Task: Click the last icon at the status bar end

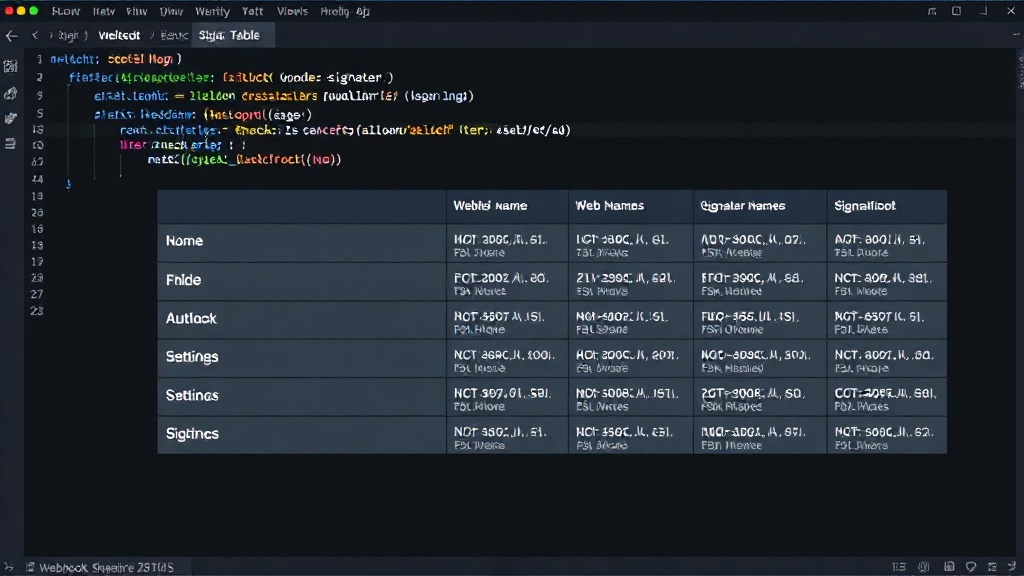Action: pyautogui.click(x=1012, y=567)
